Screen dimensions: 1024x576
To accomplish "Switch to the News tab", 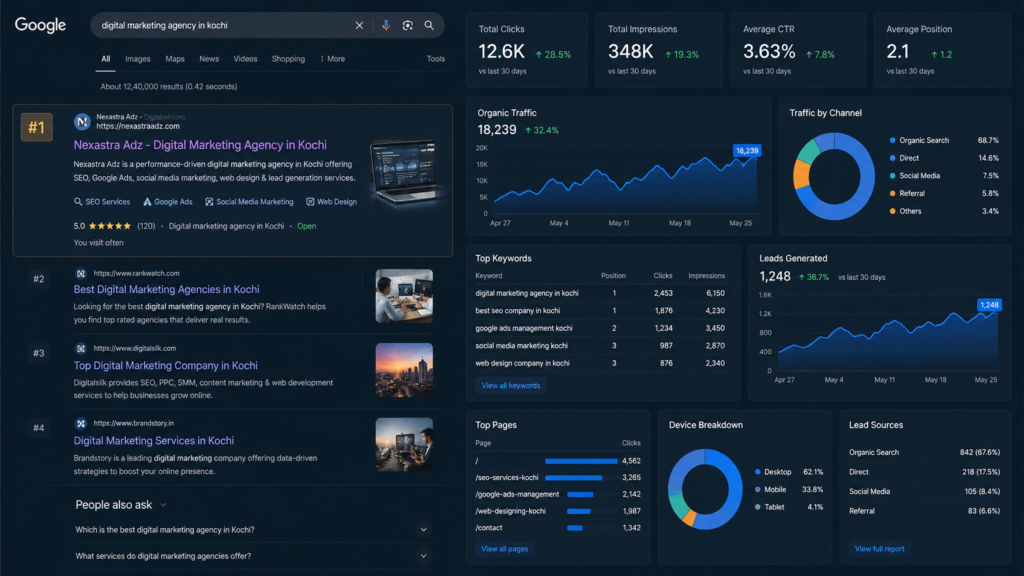I will [x=209, y=59].
